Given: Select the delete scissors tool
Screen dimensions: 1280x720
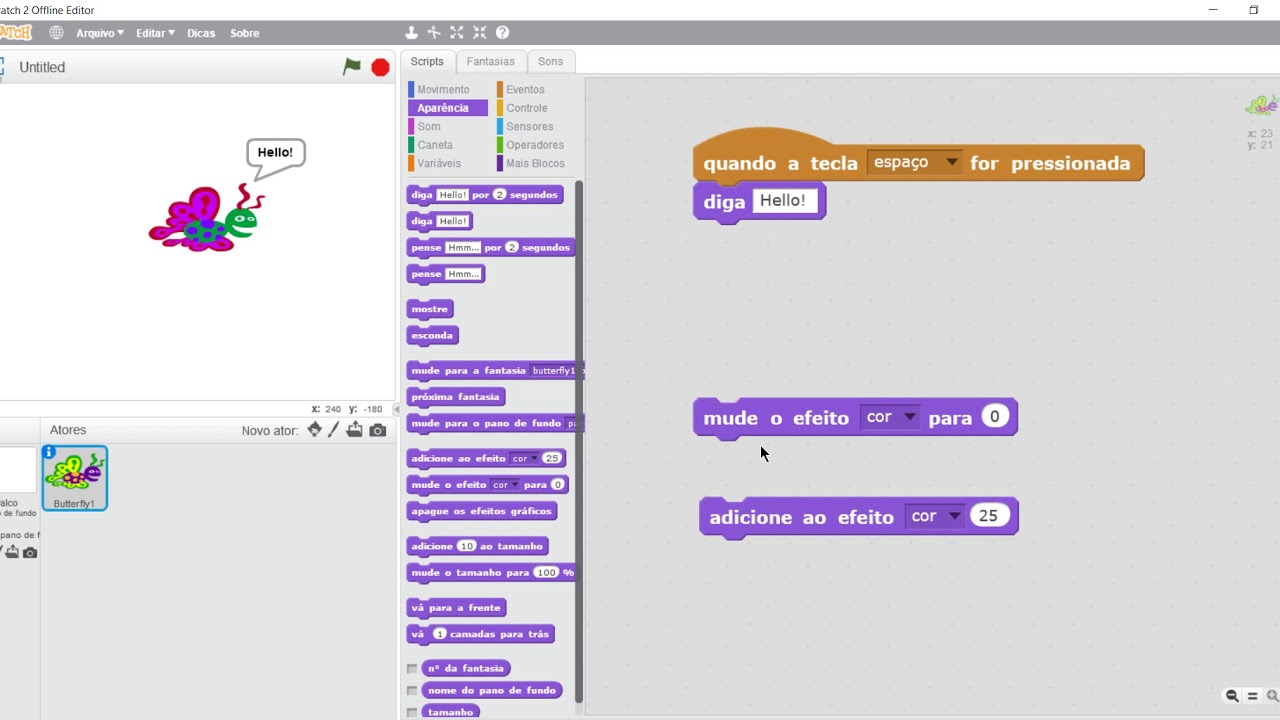Looking at the screenshot, I should 434,33.
